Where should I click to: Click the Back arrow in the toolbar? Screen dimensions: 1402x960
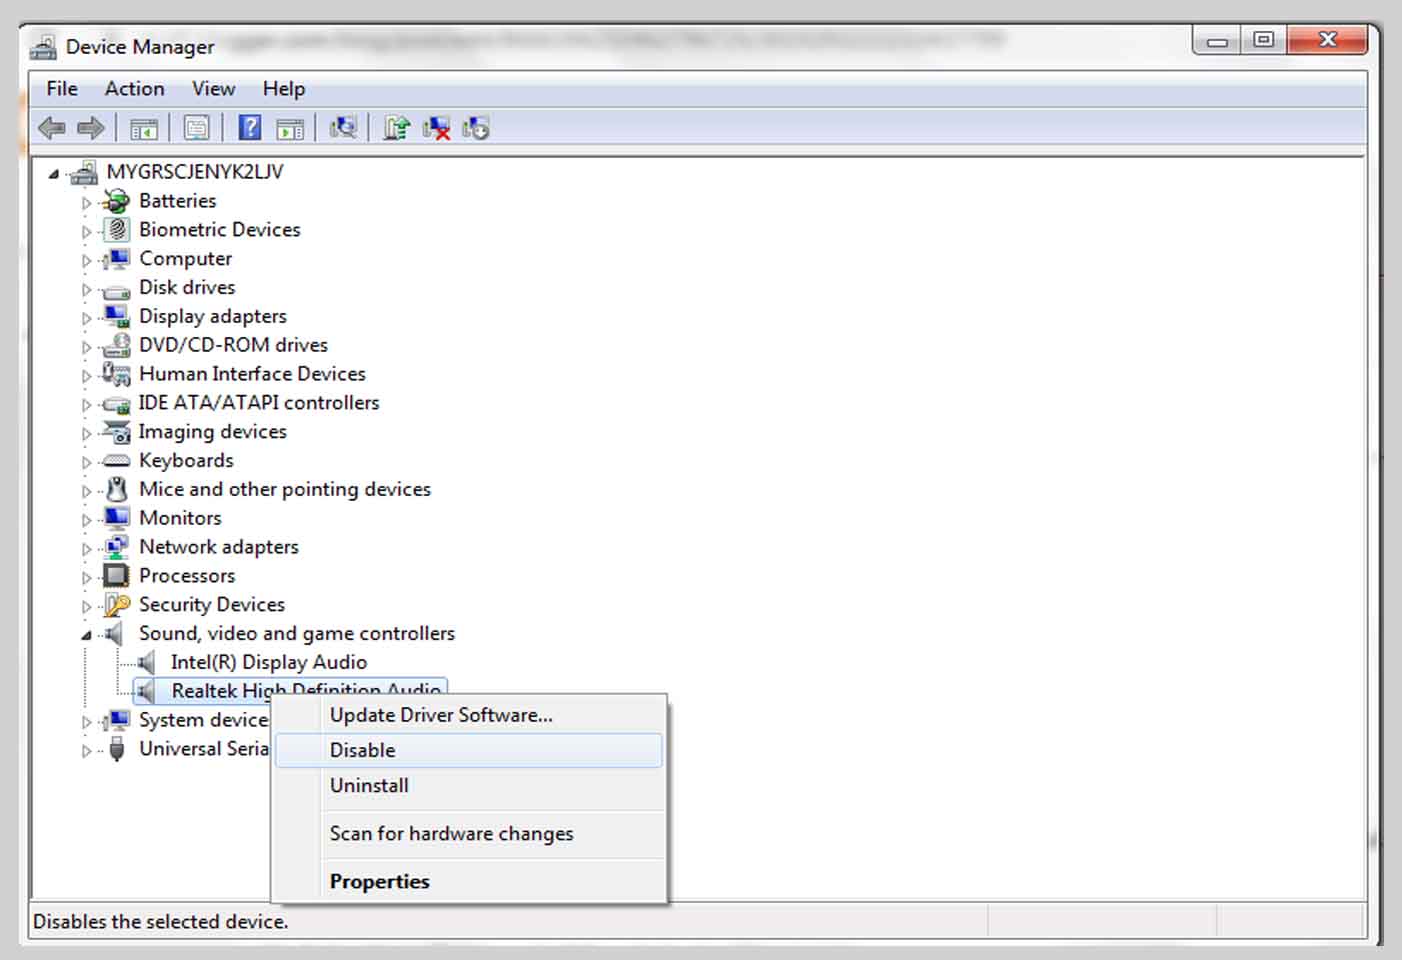(52, 128)
